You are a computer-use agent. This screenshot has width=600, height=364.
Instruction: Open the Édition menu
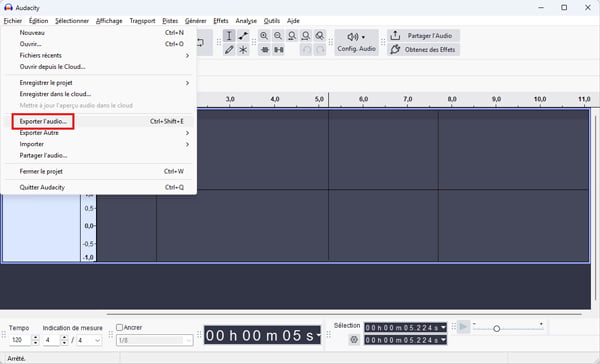[38, 21]
